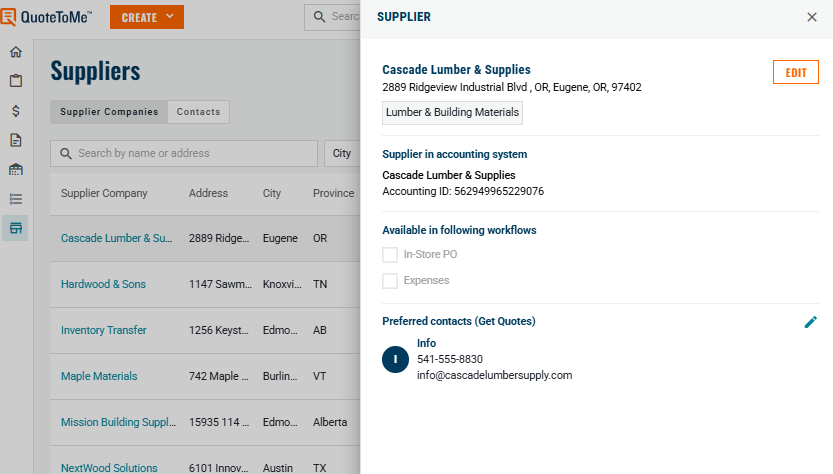Open the dollar sign icon in sidebar
833x474 pixels.
point(16,111)
